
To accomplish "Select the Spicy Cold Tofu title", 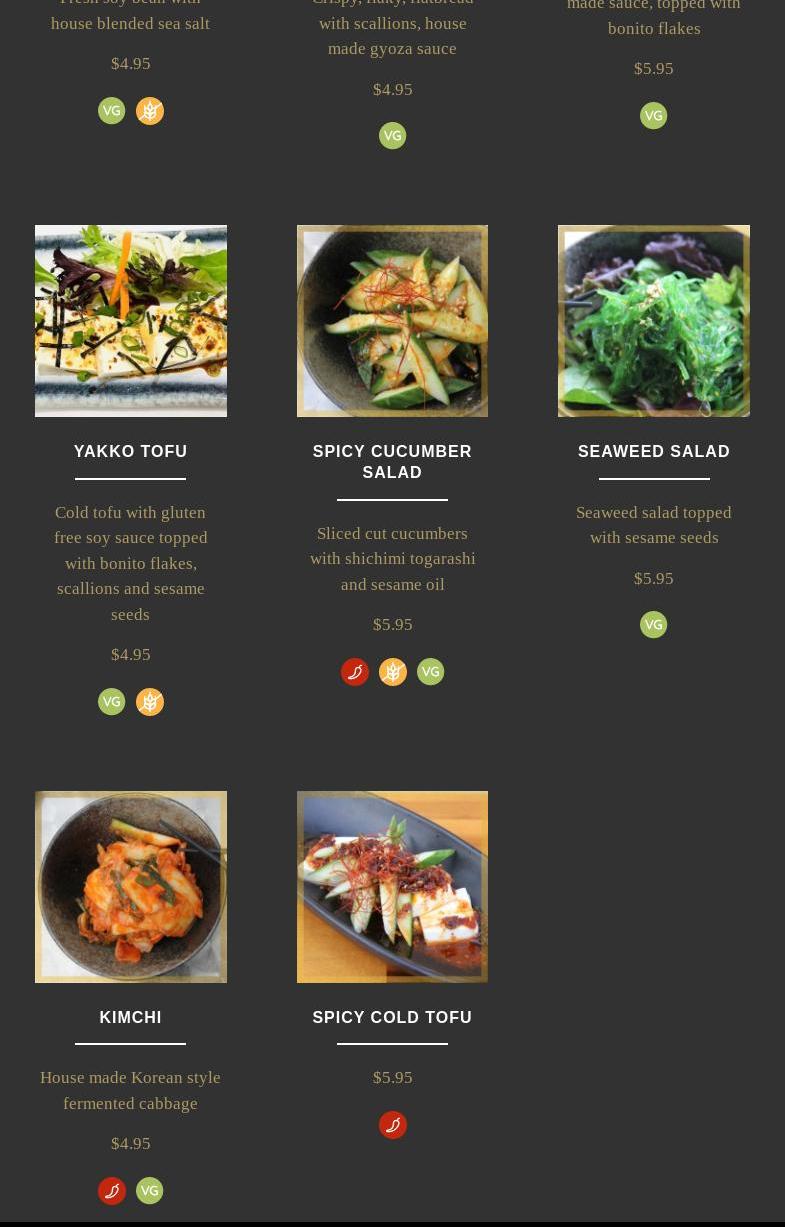I will [x=392, y=1017].
